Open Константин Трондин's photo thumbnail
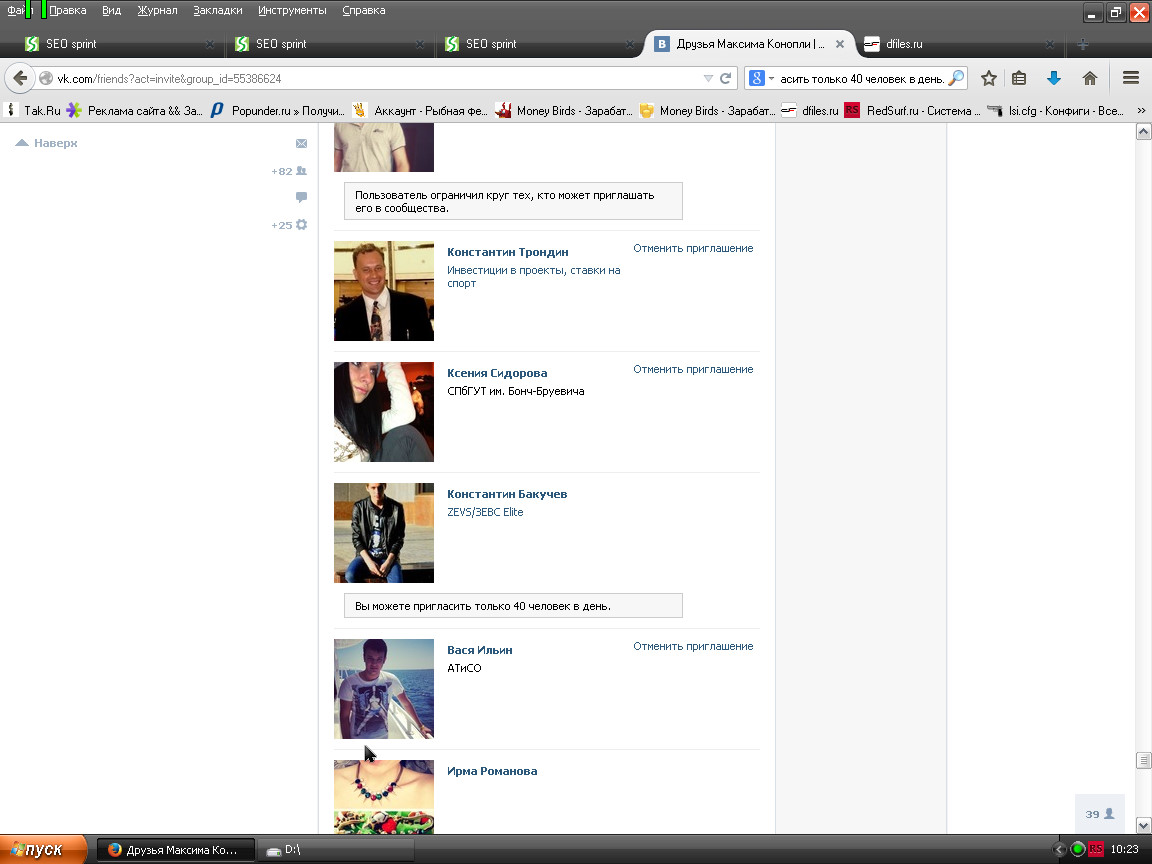The height and width of the screenshot is (864, 1152). click(384, 291)
